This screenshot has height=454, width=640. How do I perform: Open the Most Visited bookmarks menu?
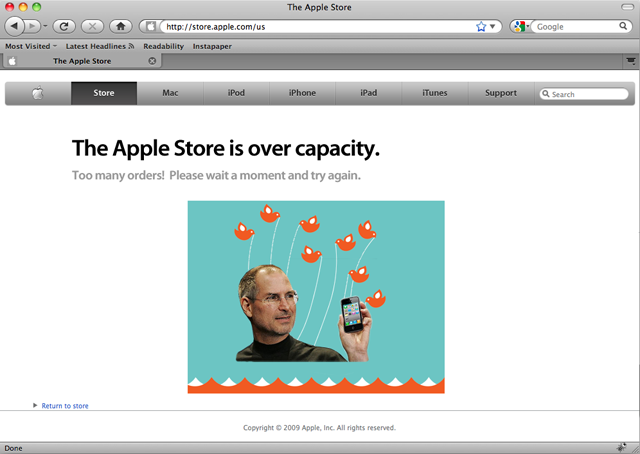pos(31,46)
